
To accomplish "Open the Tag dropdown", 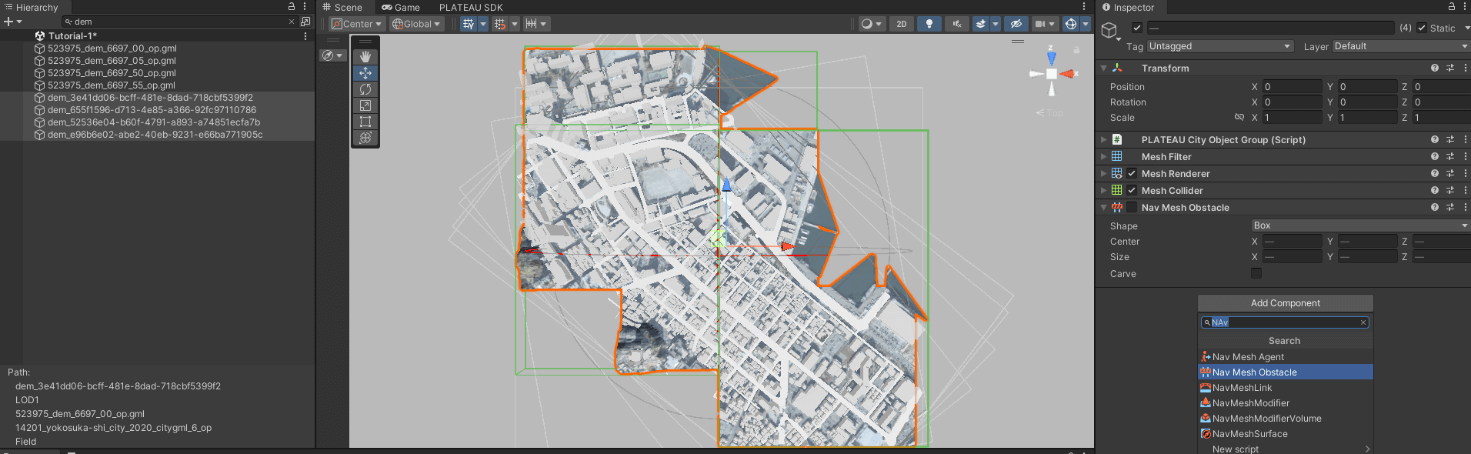I will [x=1220, y=46].
